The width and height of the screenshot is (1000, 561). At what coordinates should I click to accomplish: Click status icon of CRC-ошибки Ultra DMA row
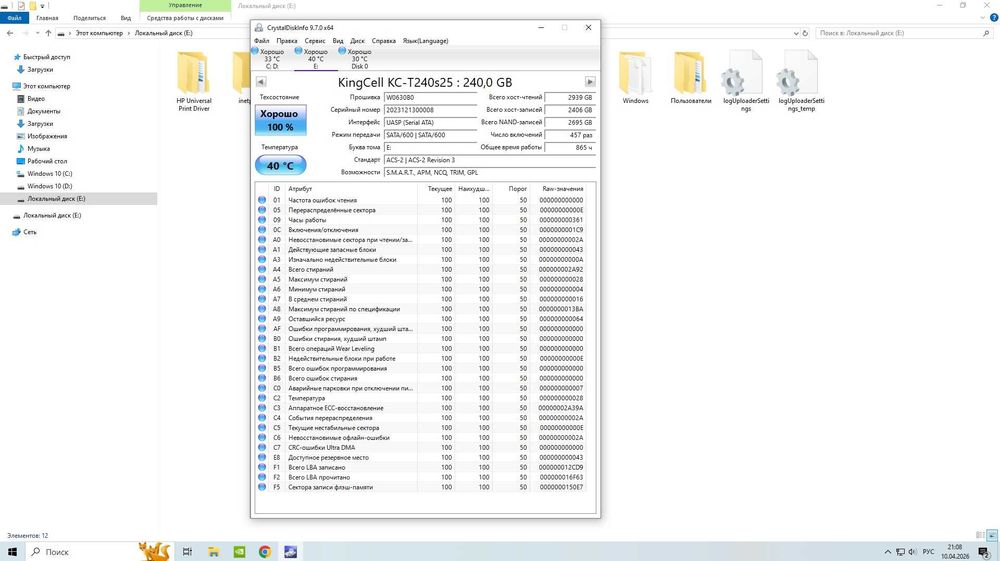coord(262,448)
